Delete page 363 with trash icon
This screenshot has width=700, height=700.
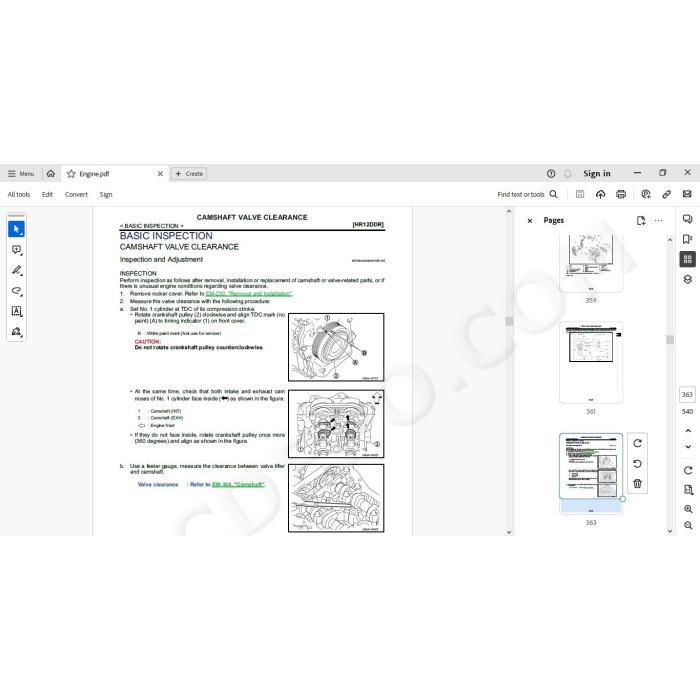(638, 483)
